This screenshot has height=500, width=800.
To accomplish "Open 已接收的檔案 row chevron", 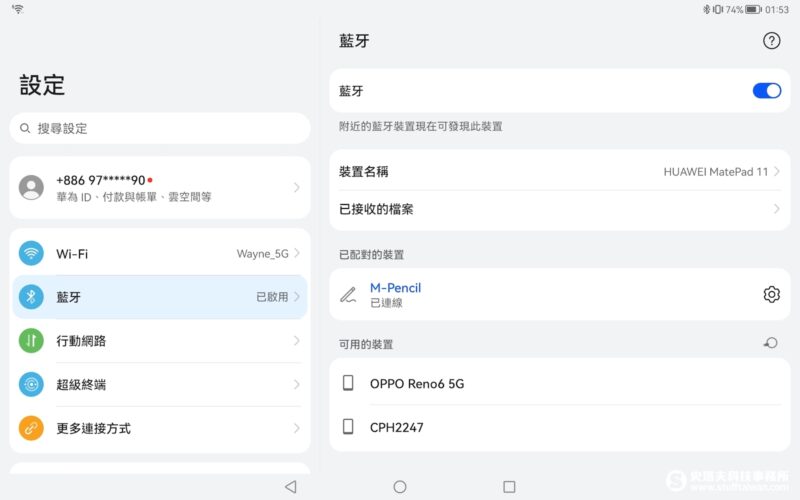I will pyautogui.click(x=777, y=209).
